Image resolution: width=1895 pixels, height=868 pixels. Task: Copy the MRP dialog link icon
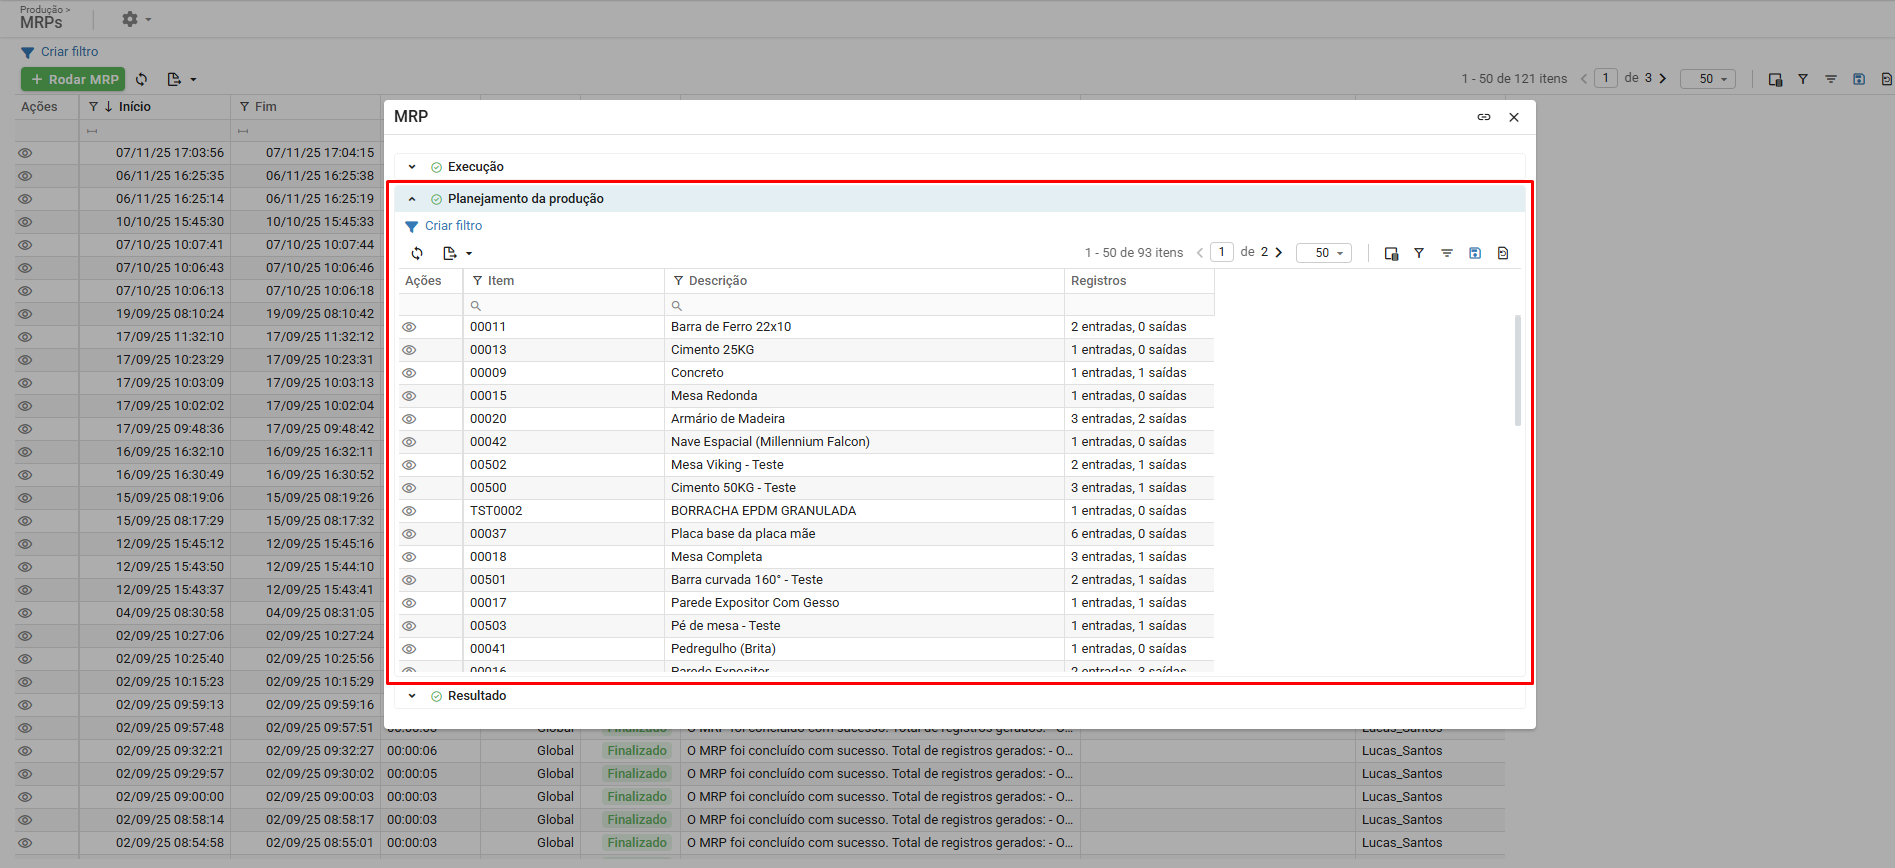[1484, 117]
